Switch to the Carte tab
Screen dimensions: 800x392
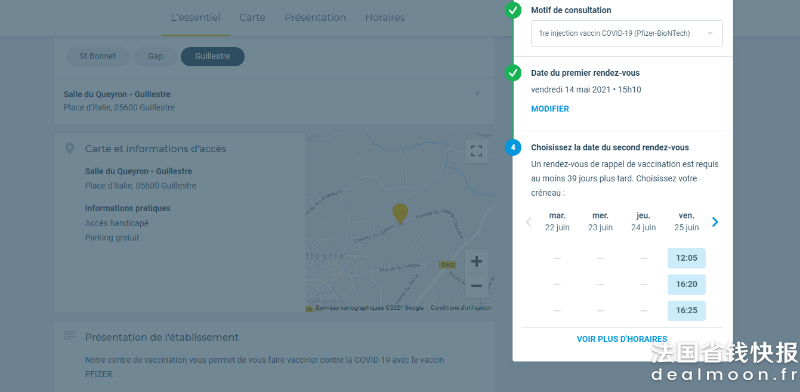pyautogui.click(x=253, y=18)
